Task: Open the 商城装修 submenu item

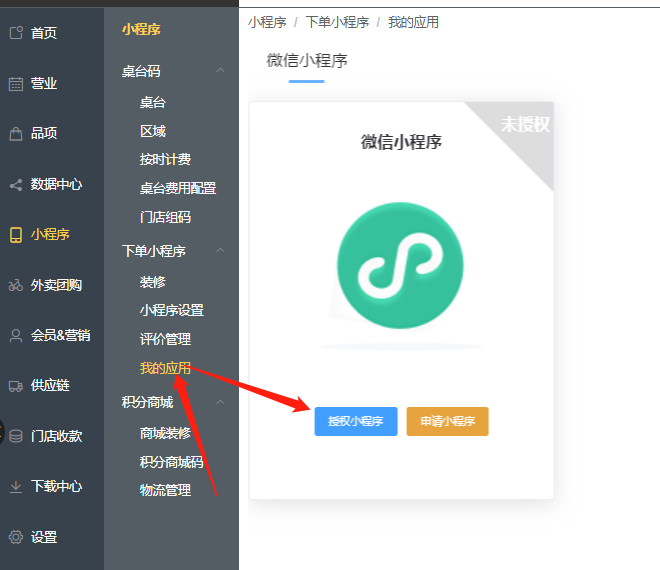Action: [x=165, y=433]
